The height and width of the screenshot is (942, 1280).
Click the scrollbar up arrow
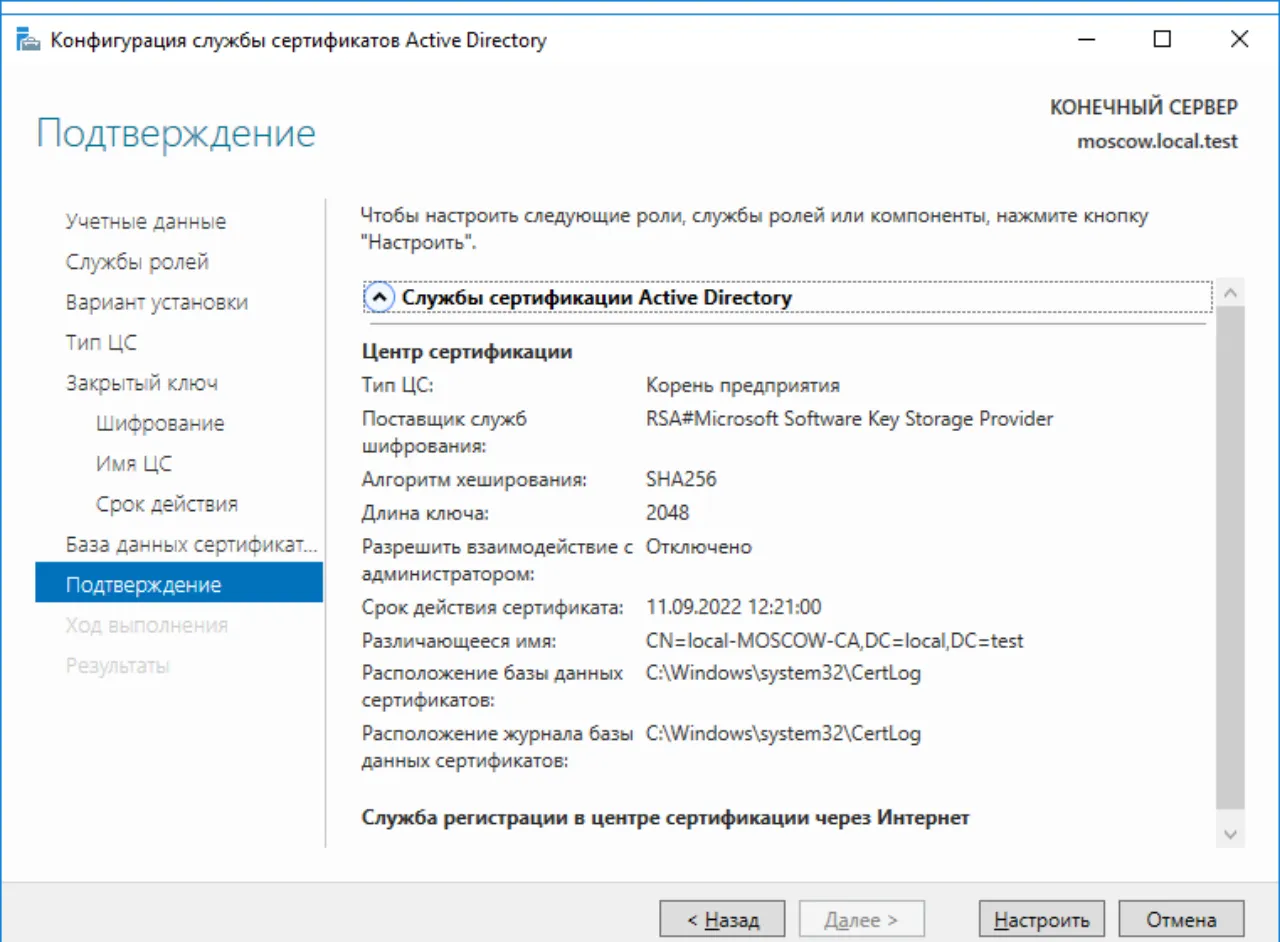pos(1230,294)
